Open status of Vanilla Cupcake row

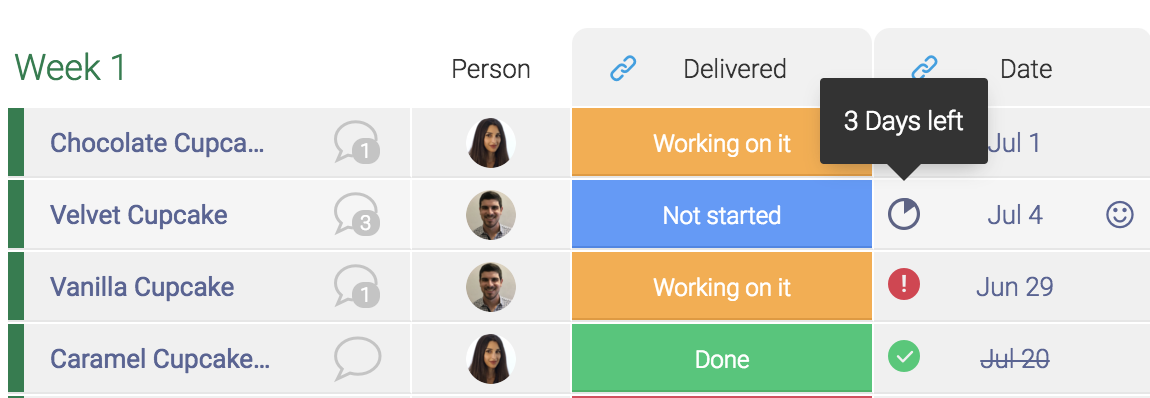(722, 287)
